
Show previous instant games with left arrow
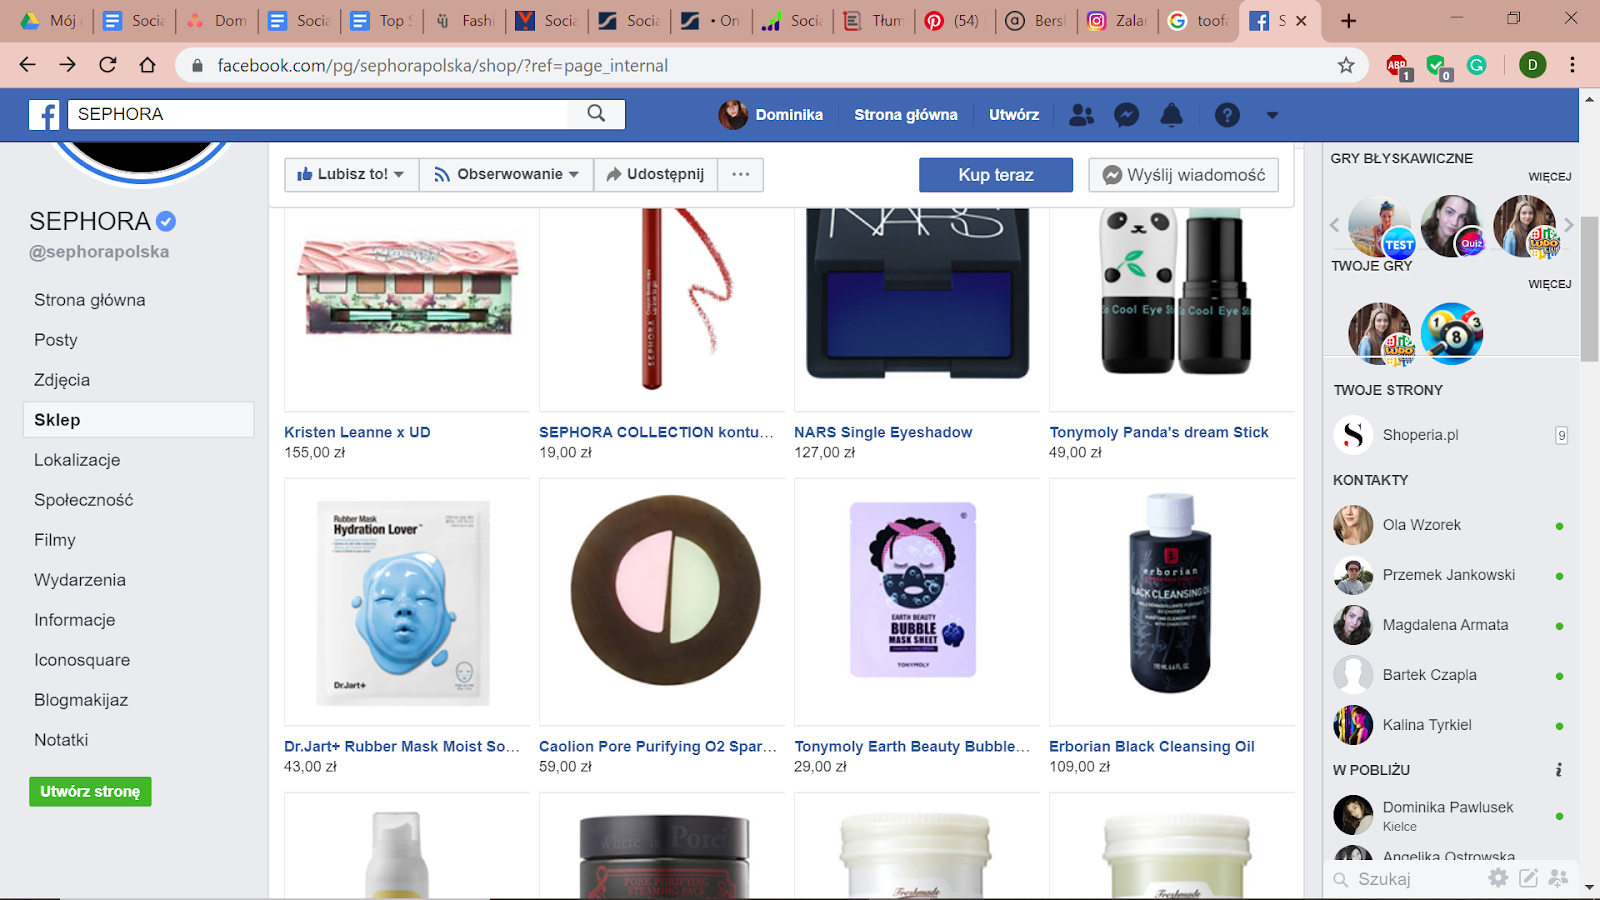(x=1335, y=225)
